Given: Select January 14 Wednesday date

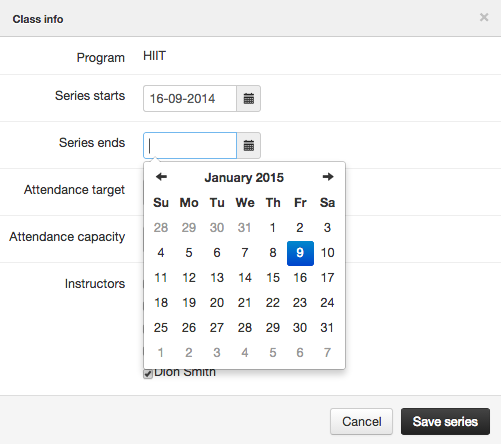Looking at the screenshot, I should pyautogui.click(x=245, y=278).
